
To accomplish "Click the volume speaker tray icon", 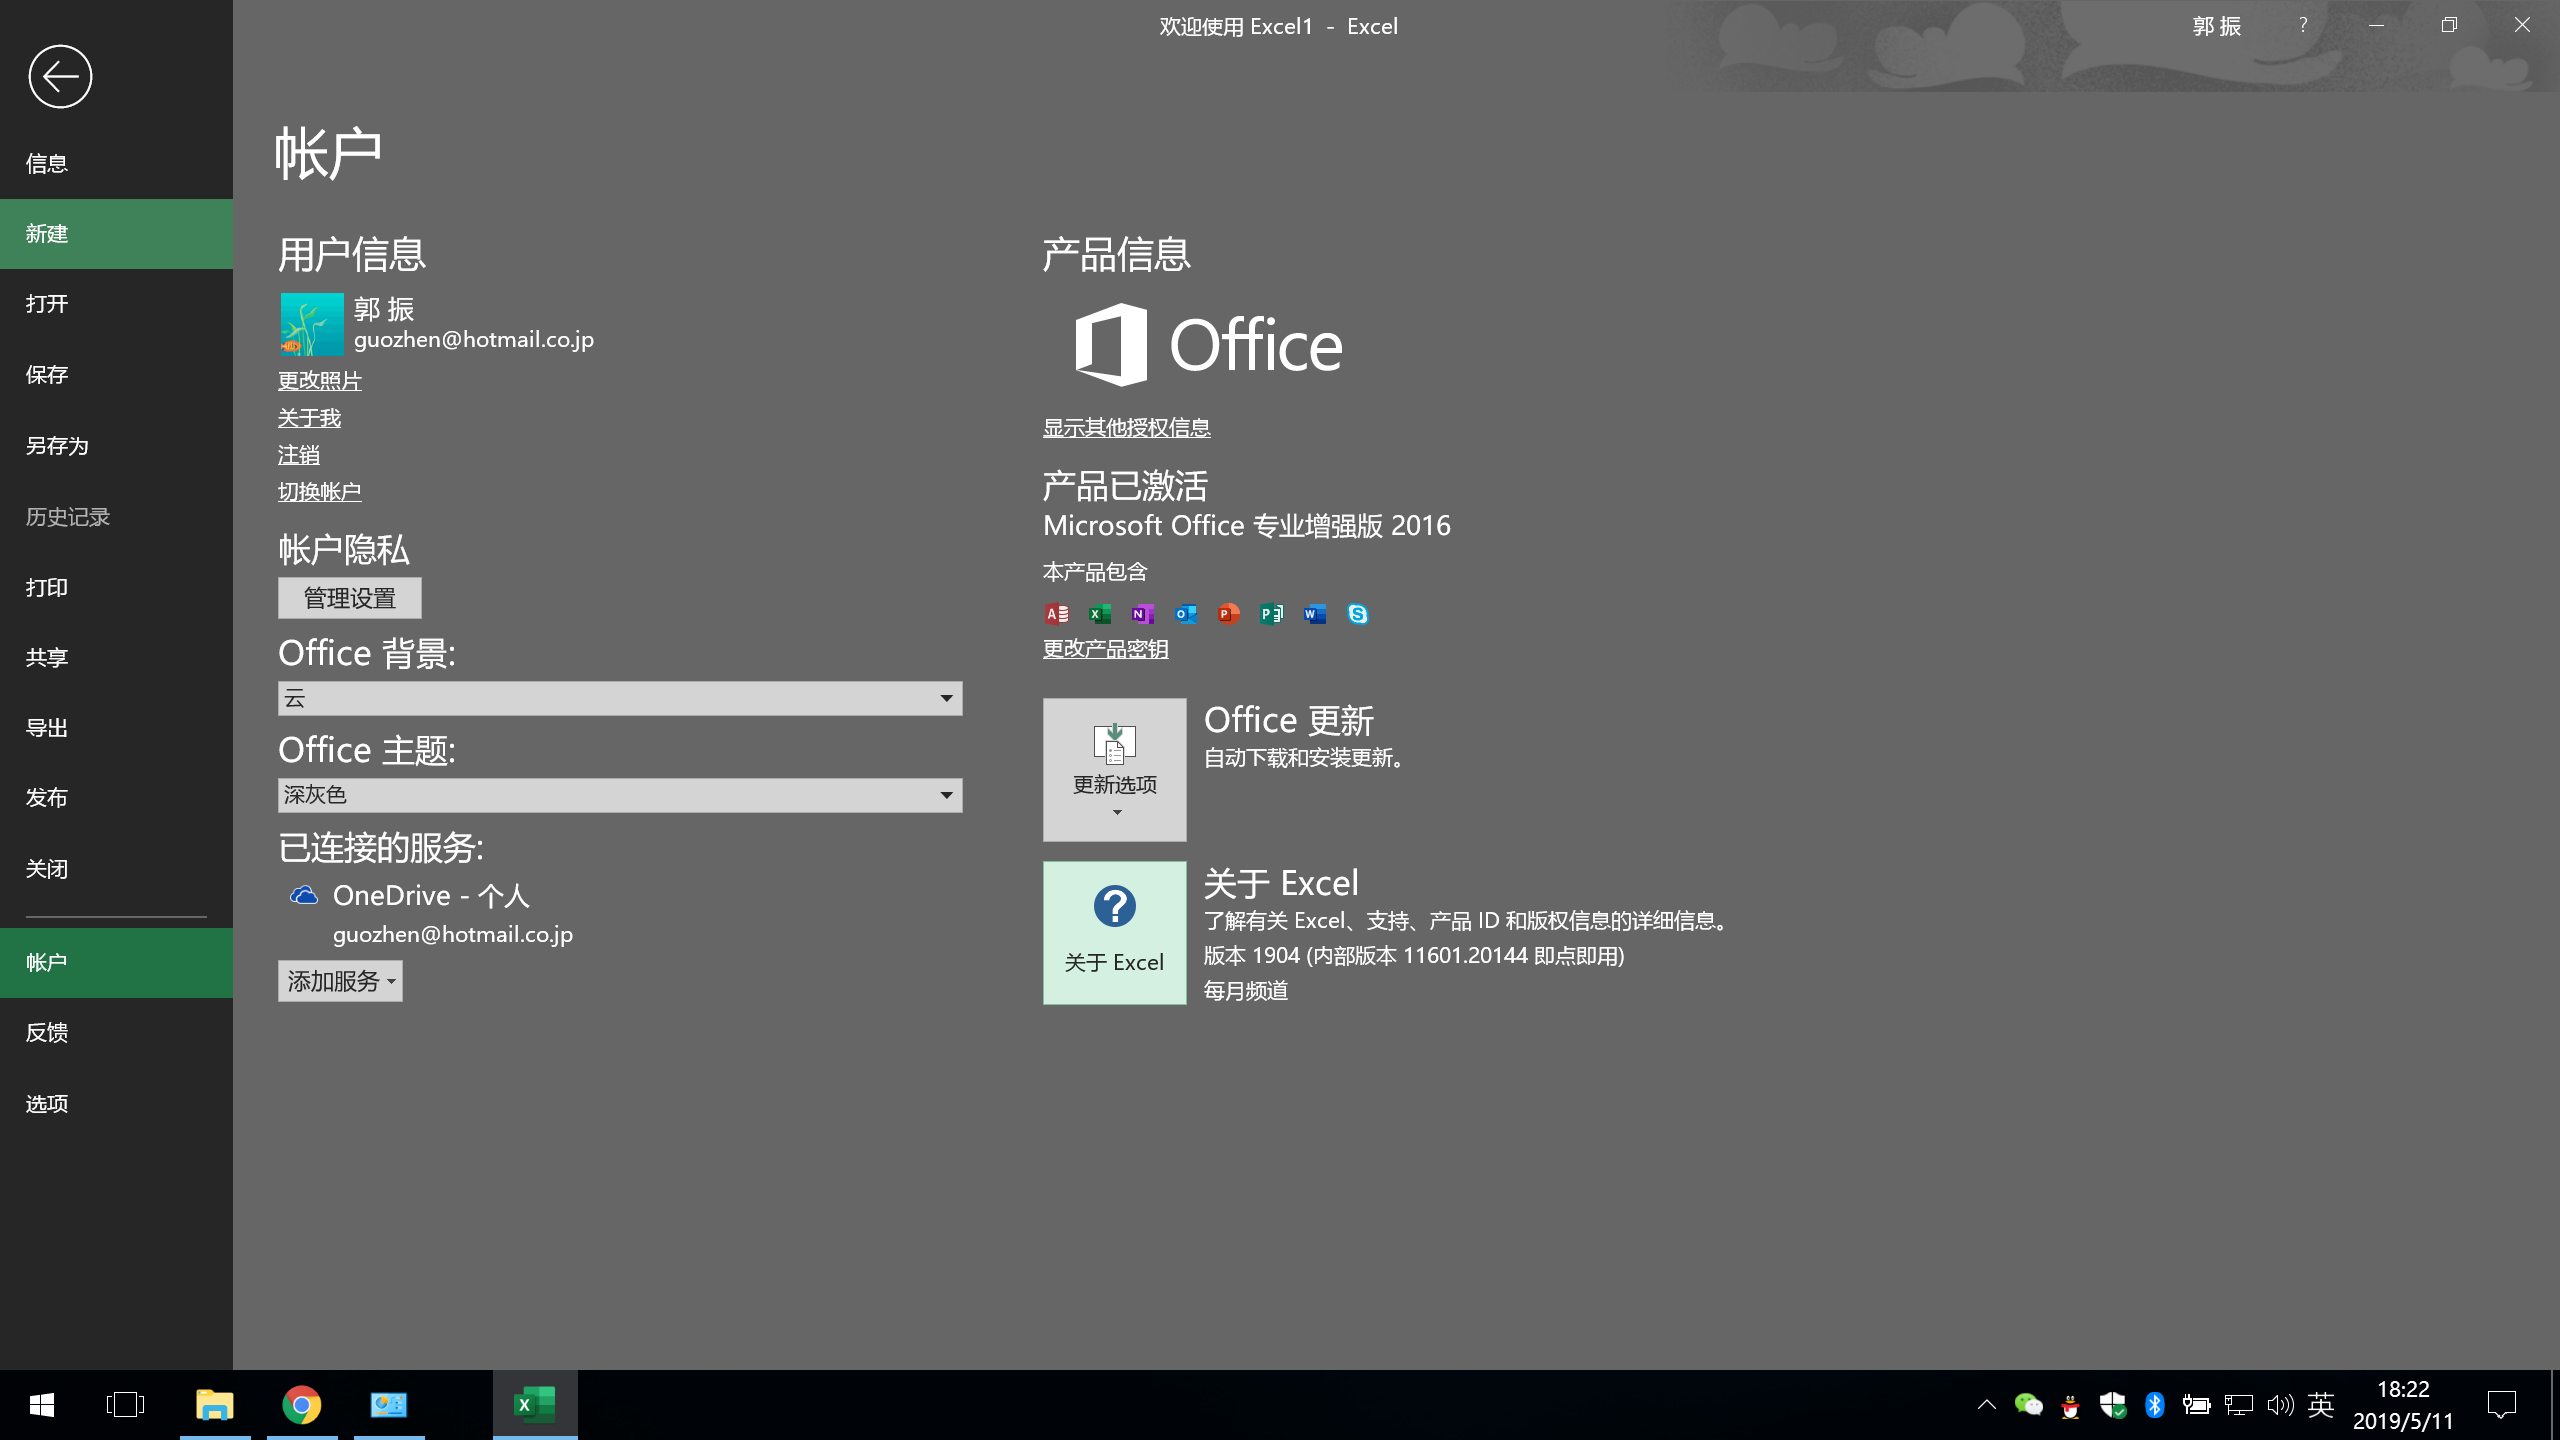I will 2281,1405.
